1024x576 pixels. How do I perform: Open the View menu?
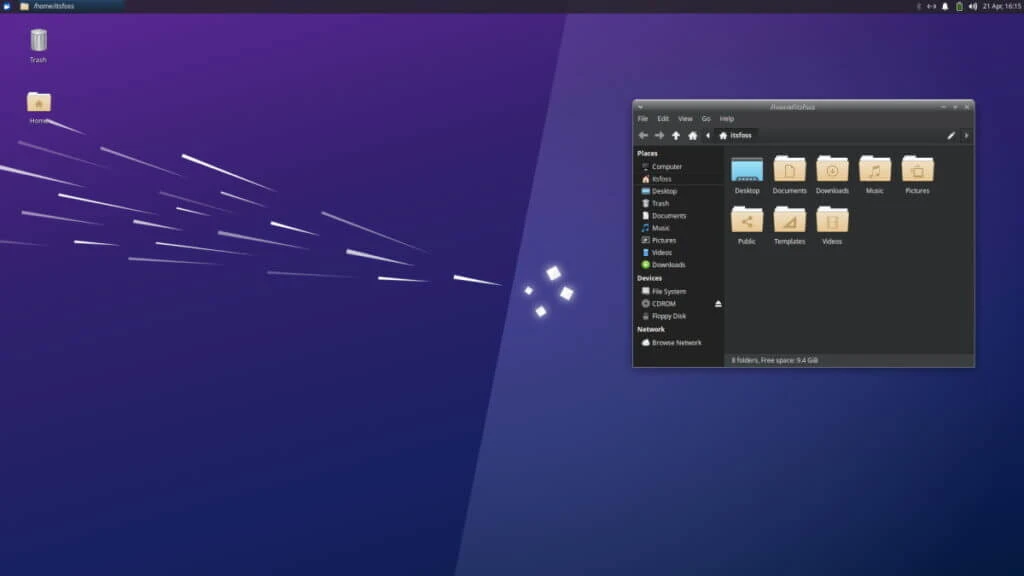[x=686, y=118]
